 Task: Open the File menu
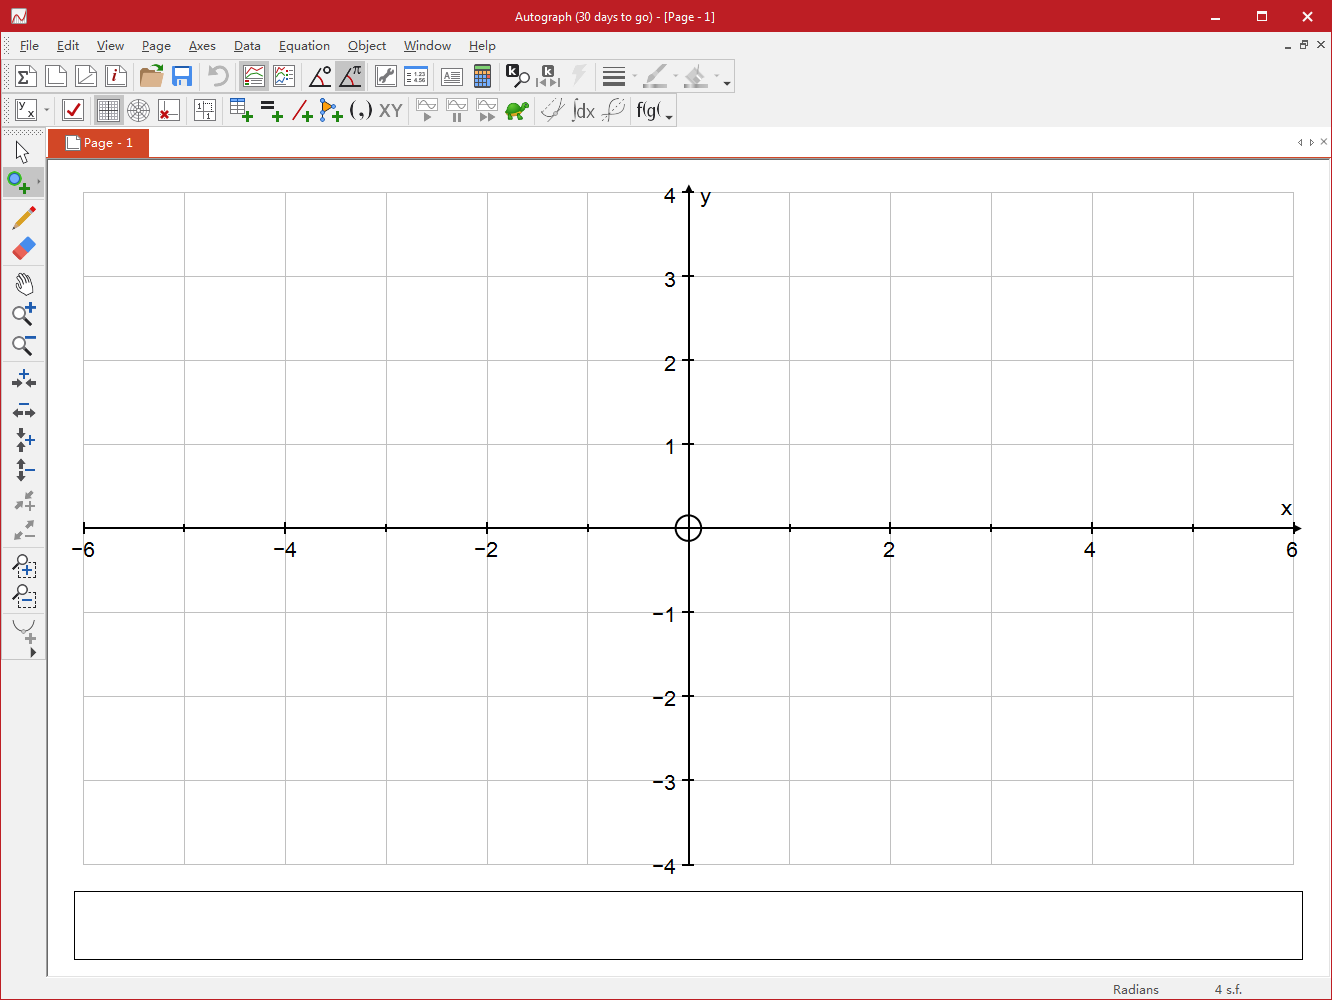tap(29, 46)
